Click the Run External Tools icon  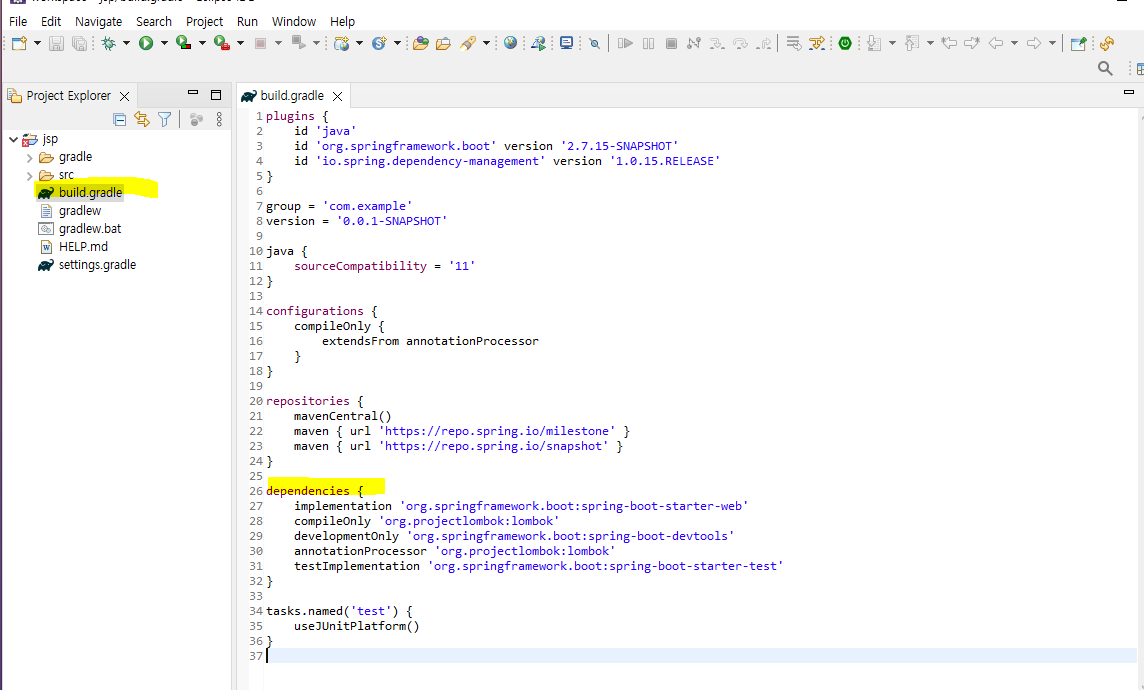click(x=222, y=44)
